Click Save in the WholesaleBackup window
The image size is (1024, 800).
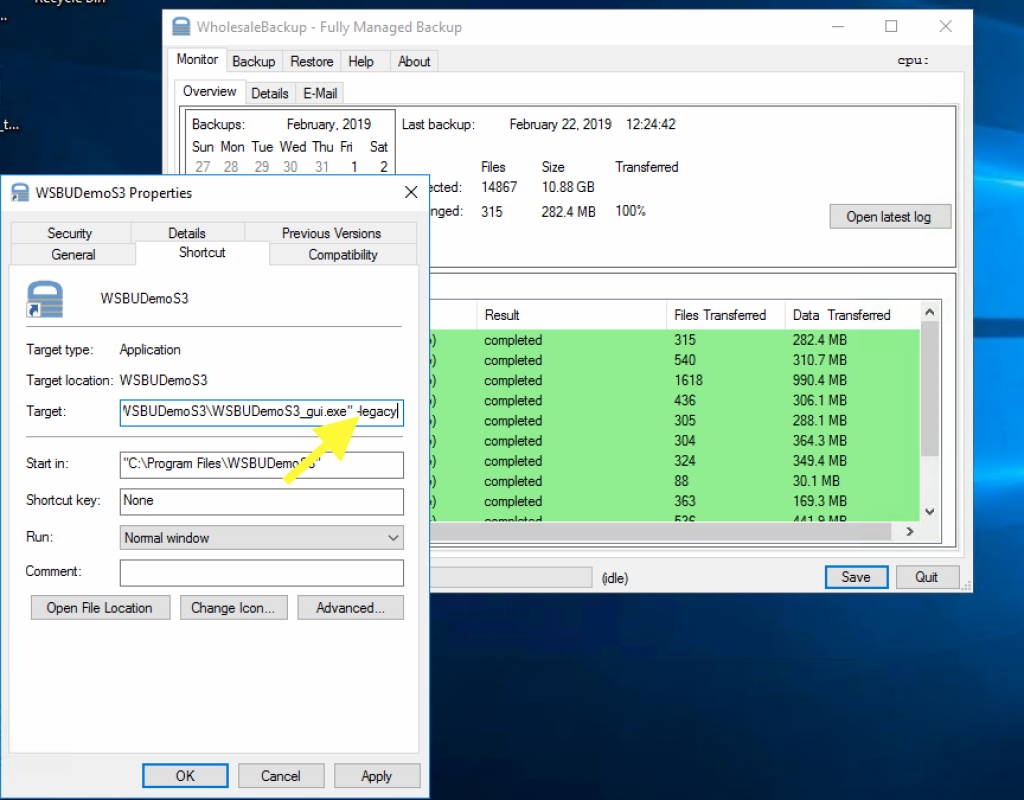(x=856, y=577)
